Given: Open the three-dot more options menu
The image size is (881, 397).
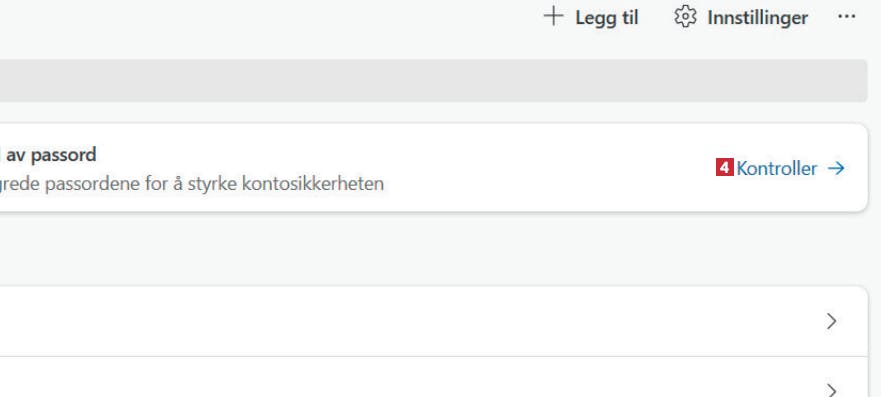Looking at the screenshot, I should 847,17.
